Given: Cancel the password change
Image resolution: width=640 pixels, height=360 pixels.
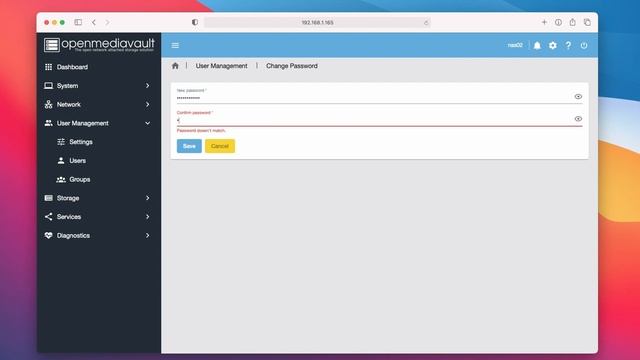Looking at the screenshot, I should pyautogui.click(x=220, y=146).
